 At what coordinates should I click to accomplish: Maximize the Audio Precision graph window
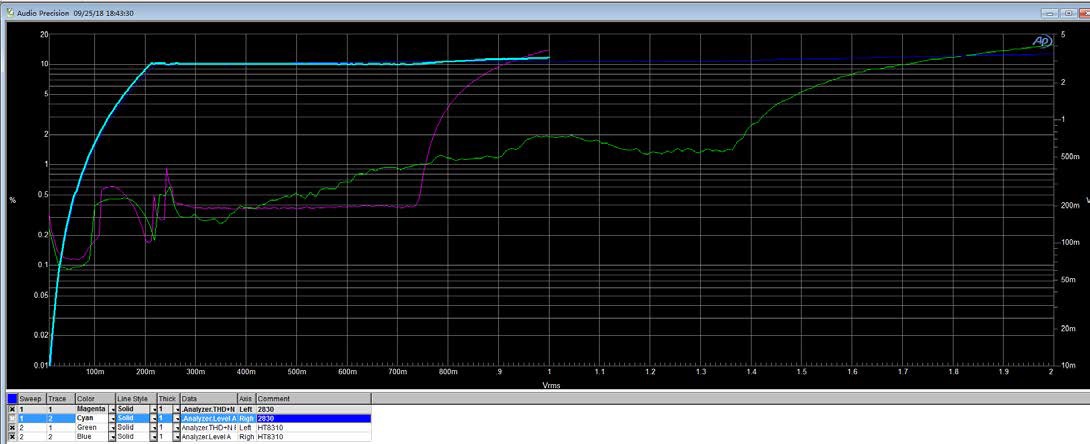pos(1063,13)
